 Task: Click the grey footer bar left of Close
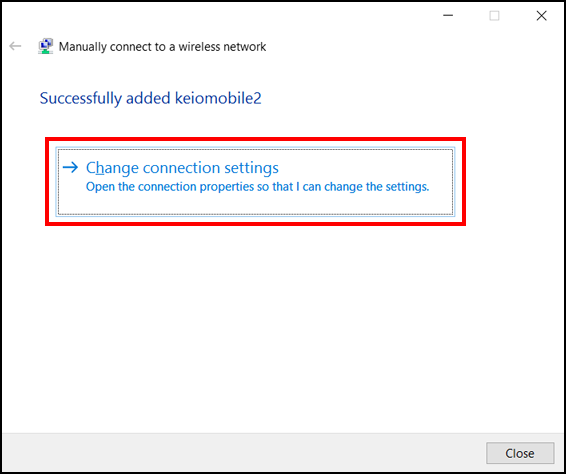[x=242, y=453]
